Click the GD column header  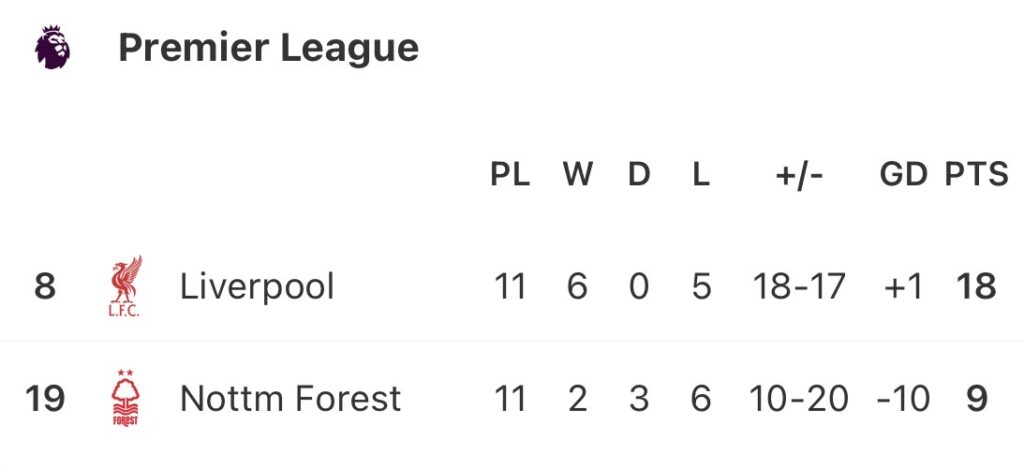pyautogui.click(x=903, y=175)
